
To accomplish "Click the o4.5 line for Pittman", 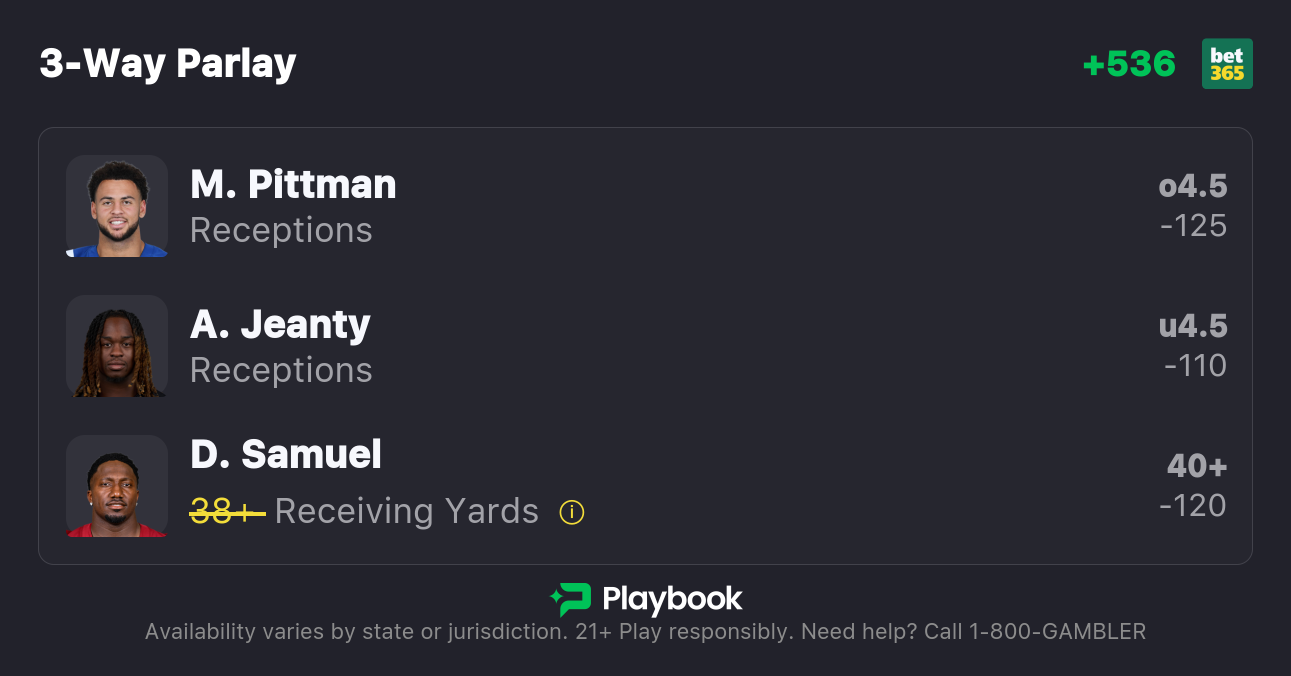I will tap(1193, 186).
